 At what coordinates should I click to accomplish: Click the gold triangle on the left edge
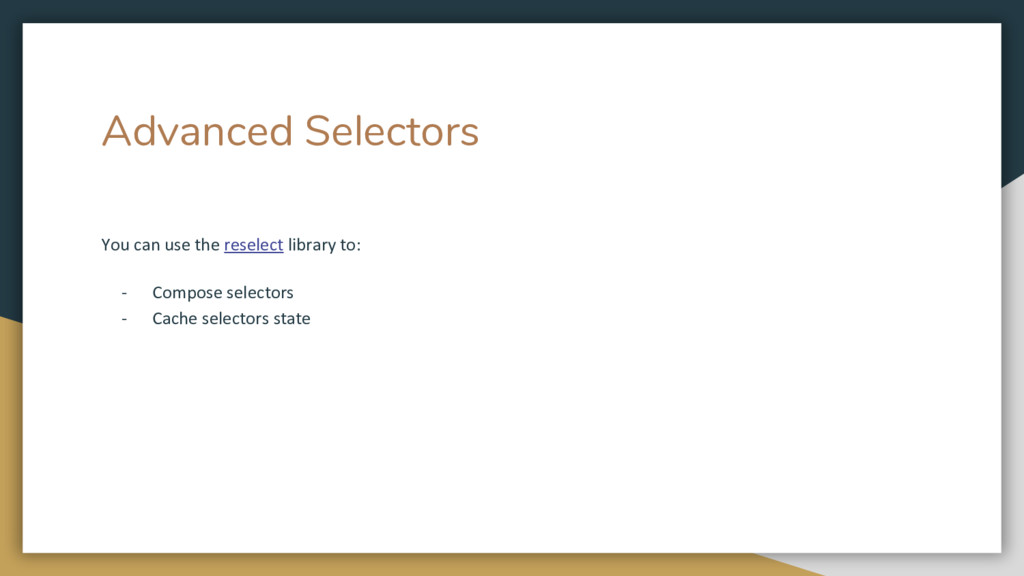click(10, 444)
